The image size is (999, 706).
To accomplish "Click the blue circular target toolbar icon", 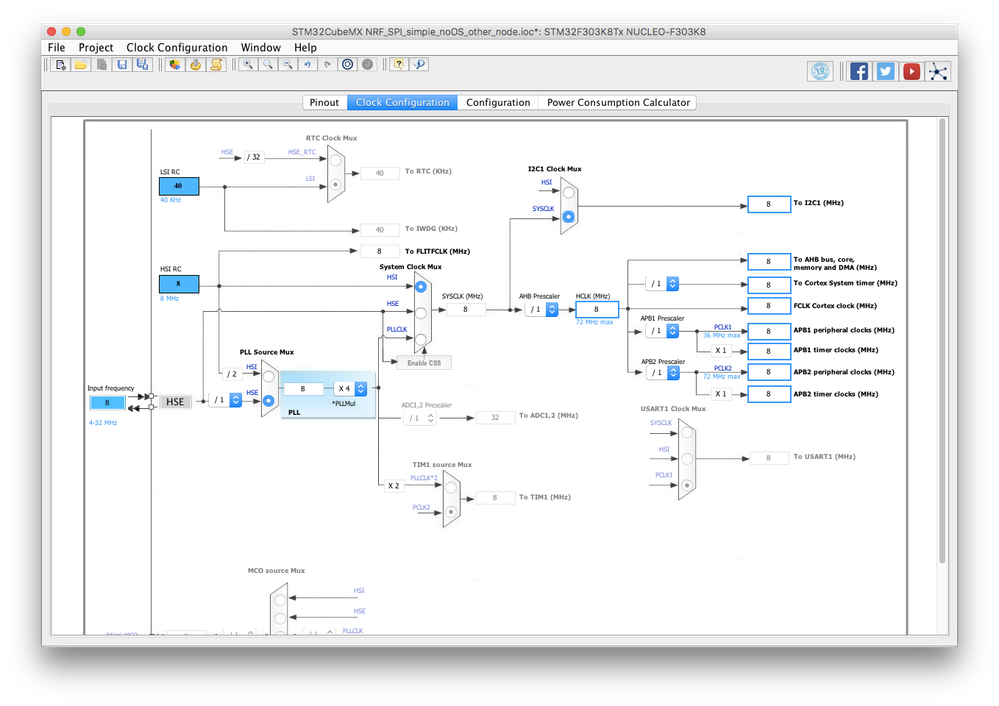I will 347,64.
